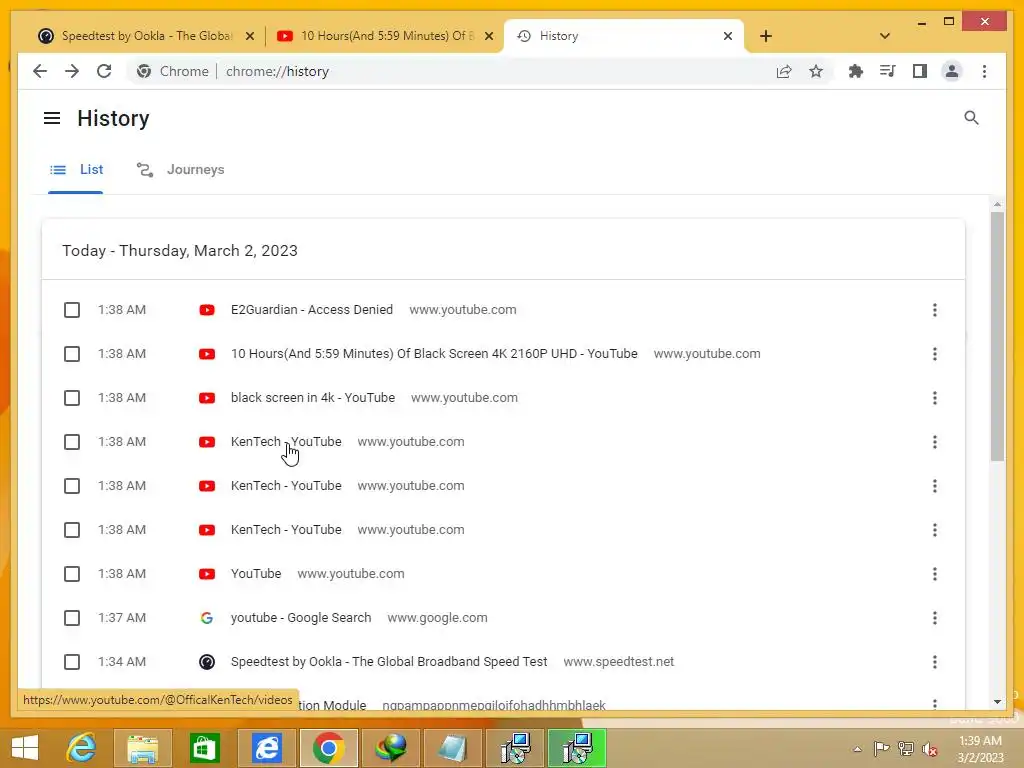Toggle the side panel icon
Screen dimensions: 1024x768
coord(920,71)
